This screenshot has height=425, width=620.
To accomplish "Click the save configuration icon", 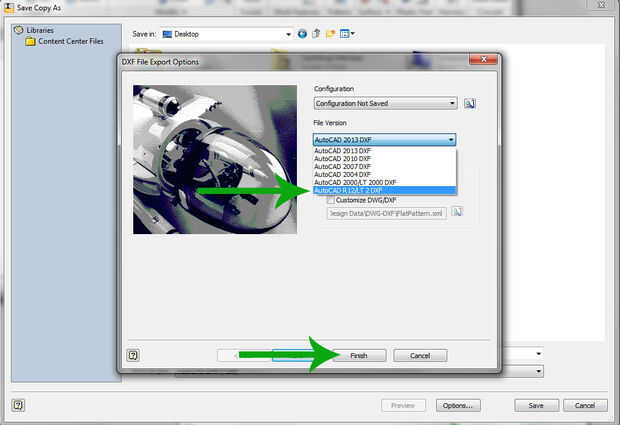I will coord(469,104).
